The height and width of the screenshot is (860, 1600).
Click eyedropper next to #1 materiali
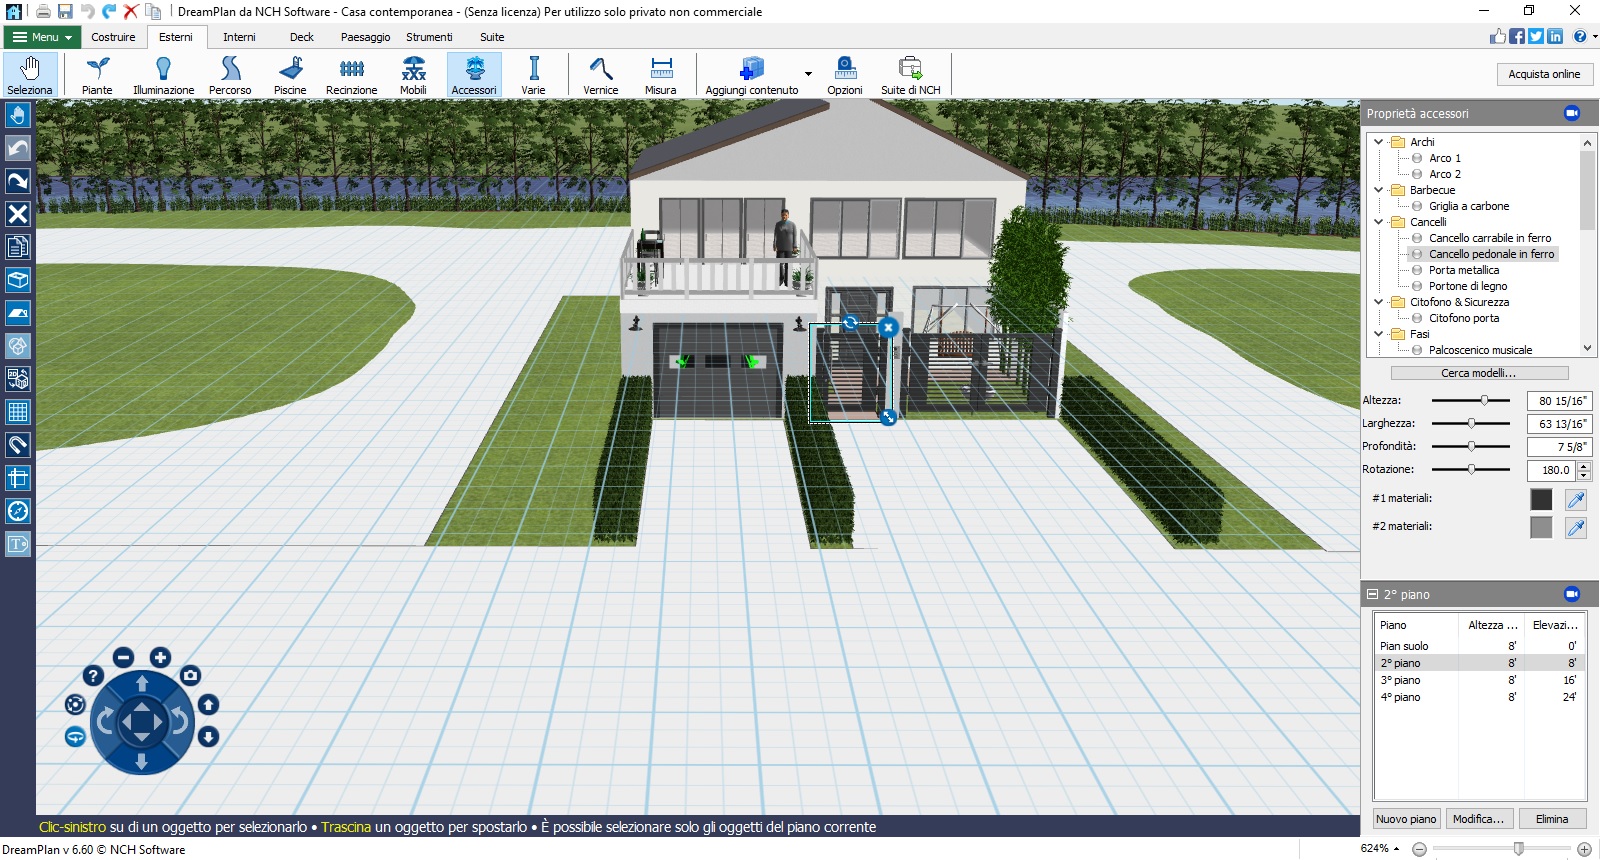1576,499
